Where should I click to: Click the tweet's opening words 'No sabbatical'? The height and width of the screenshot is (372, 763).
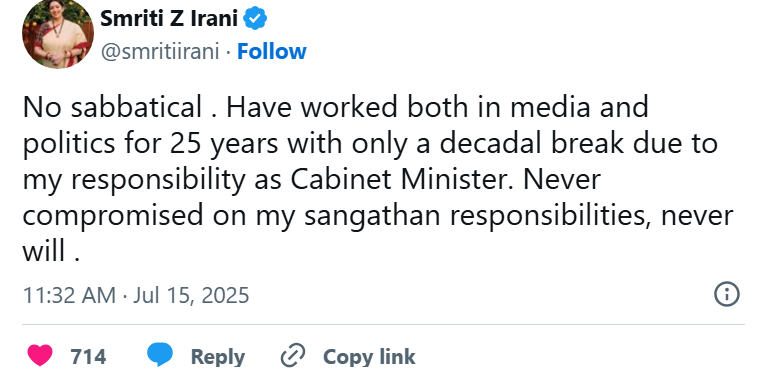[x=112, y=107]
